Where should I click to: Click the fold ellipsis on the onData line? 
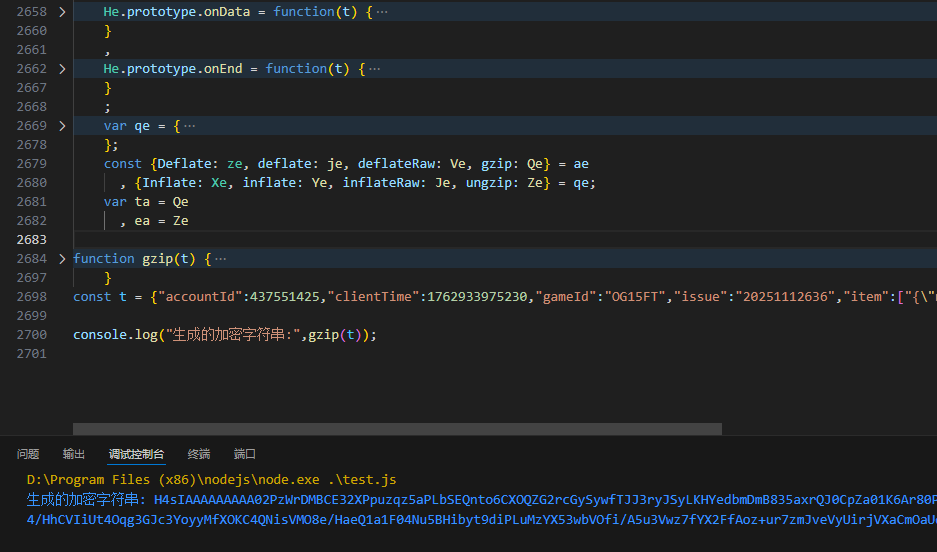tap(381, 12)
